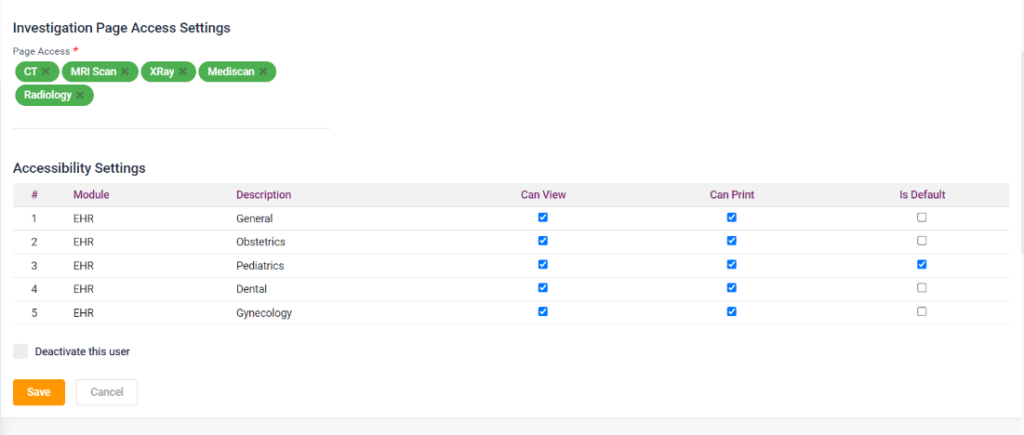
Task: Uncheck Can Print for Obstetrics
Action: point(732,241)
